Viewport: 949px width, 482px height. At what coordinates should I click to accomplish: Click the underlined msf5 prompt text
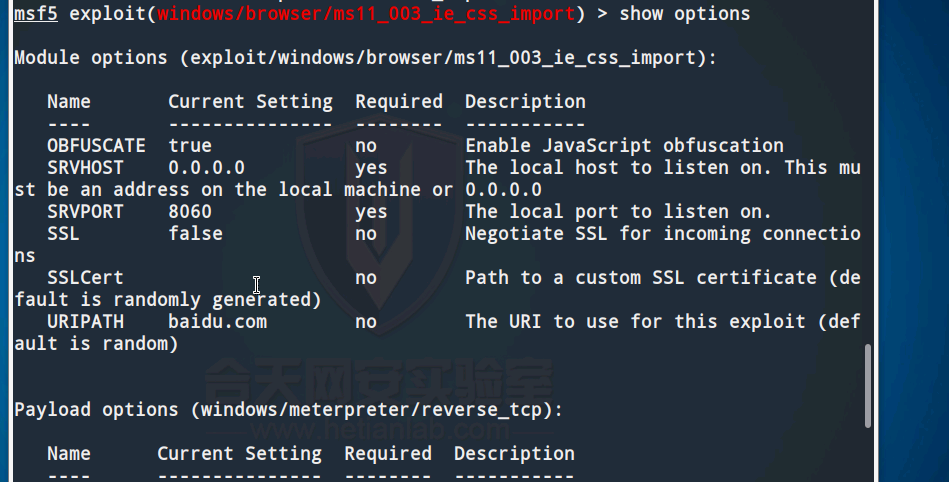(36, 14)
